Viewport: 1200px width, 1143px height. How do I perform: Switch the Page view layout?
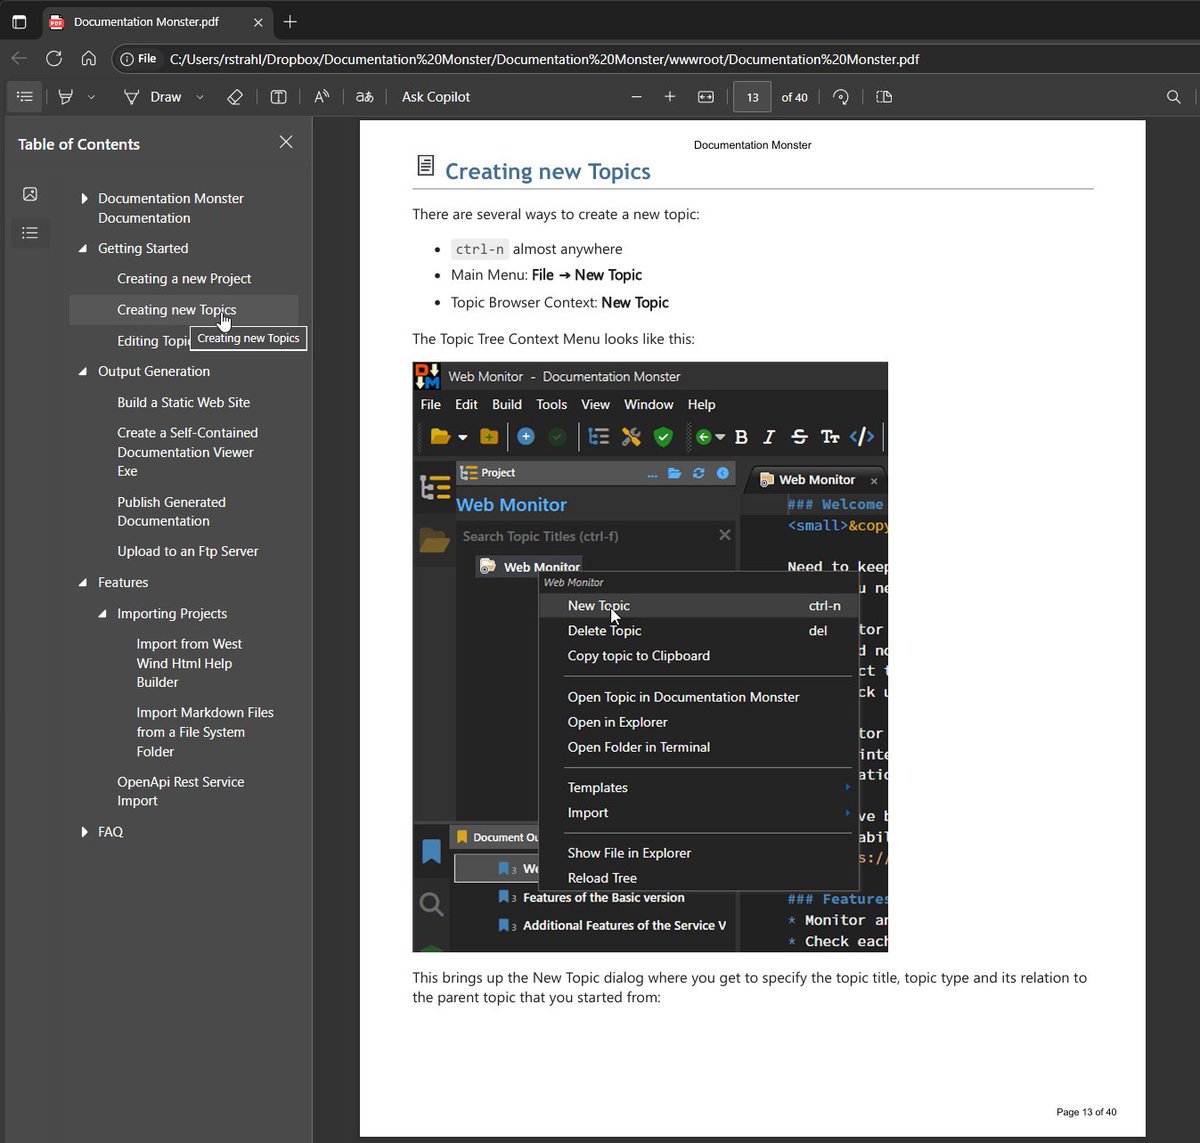[884, 97]
